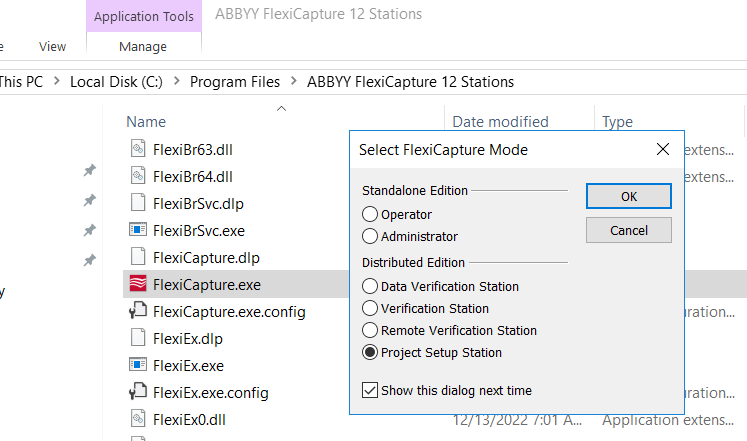The image size is (747, 441).
Task: Click Application extens... type of FlexiEx0.dll
Action: click(x=667, y=420)
